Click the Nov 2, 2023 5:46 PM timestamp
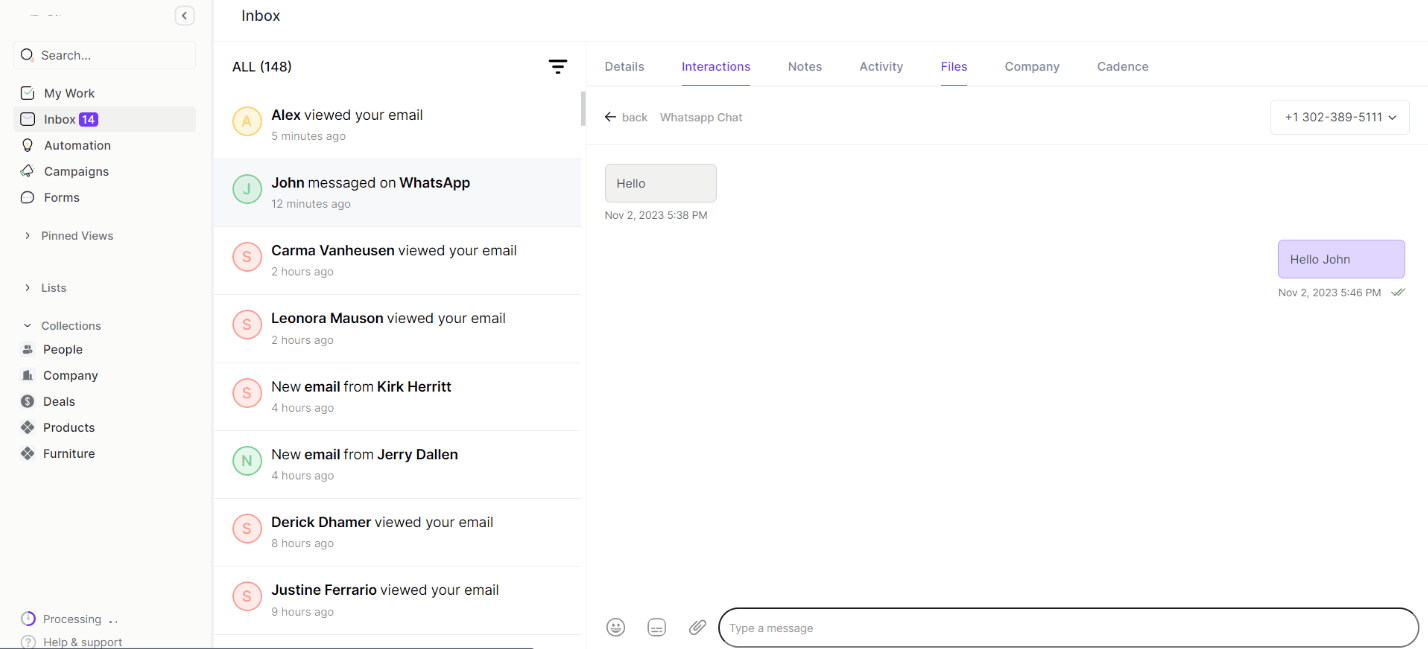Image resolution: width=1428 pixels, height=649 pixels. (x=1329, y=293)
